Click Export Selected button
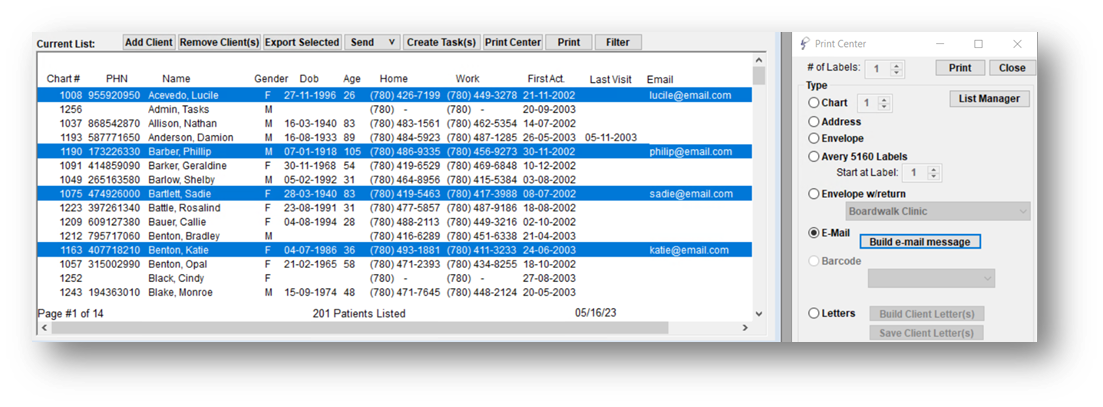This screenshot has height=407, width=1103. click(302, 42)
